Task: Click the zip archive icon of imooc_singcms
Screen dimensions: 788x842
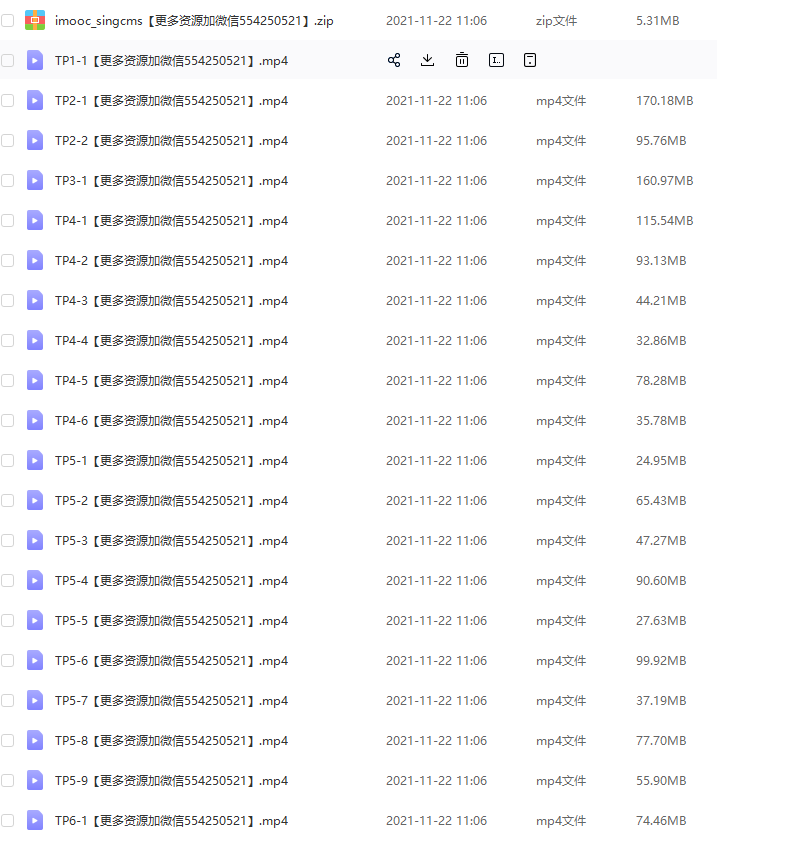Action: pyautogui.click(x=35, y=20)
